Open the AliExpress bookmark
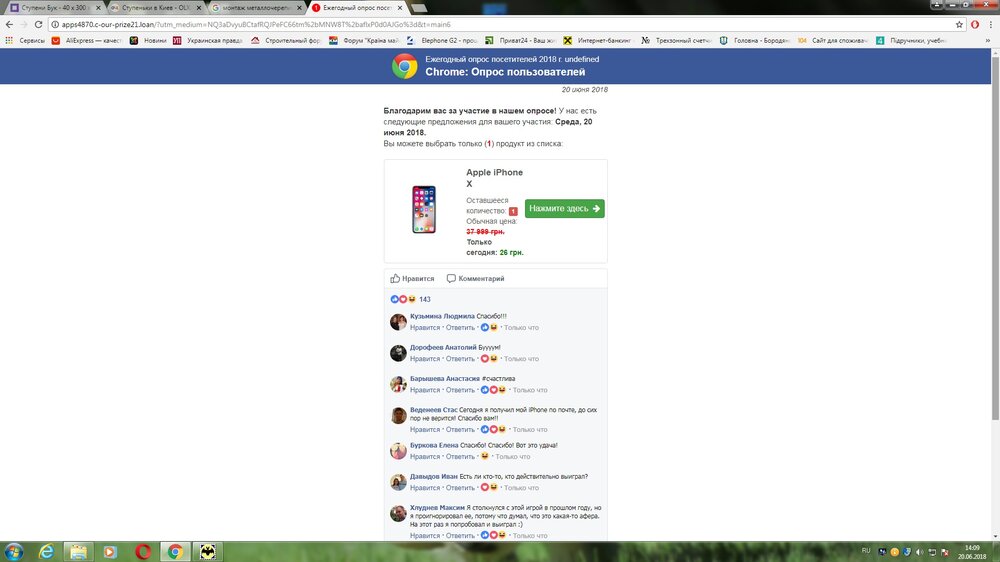The width and height of the screenshot is (1000, 562). [87, 40]
